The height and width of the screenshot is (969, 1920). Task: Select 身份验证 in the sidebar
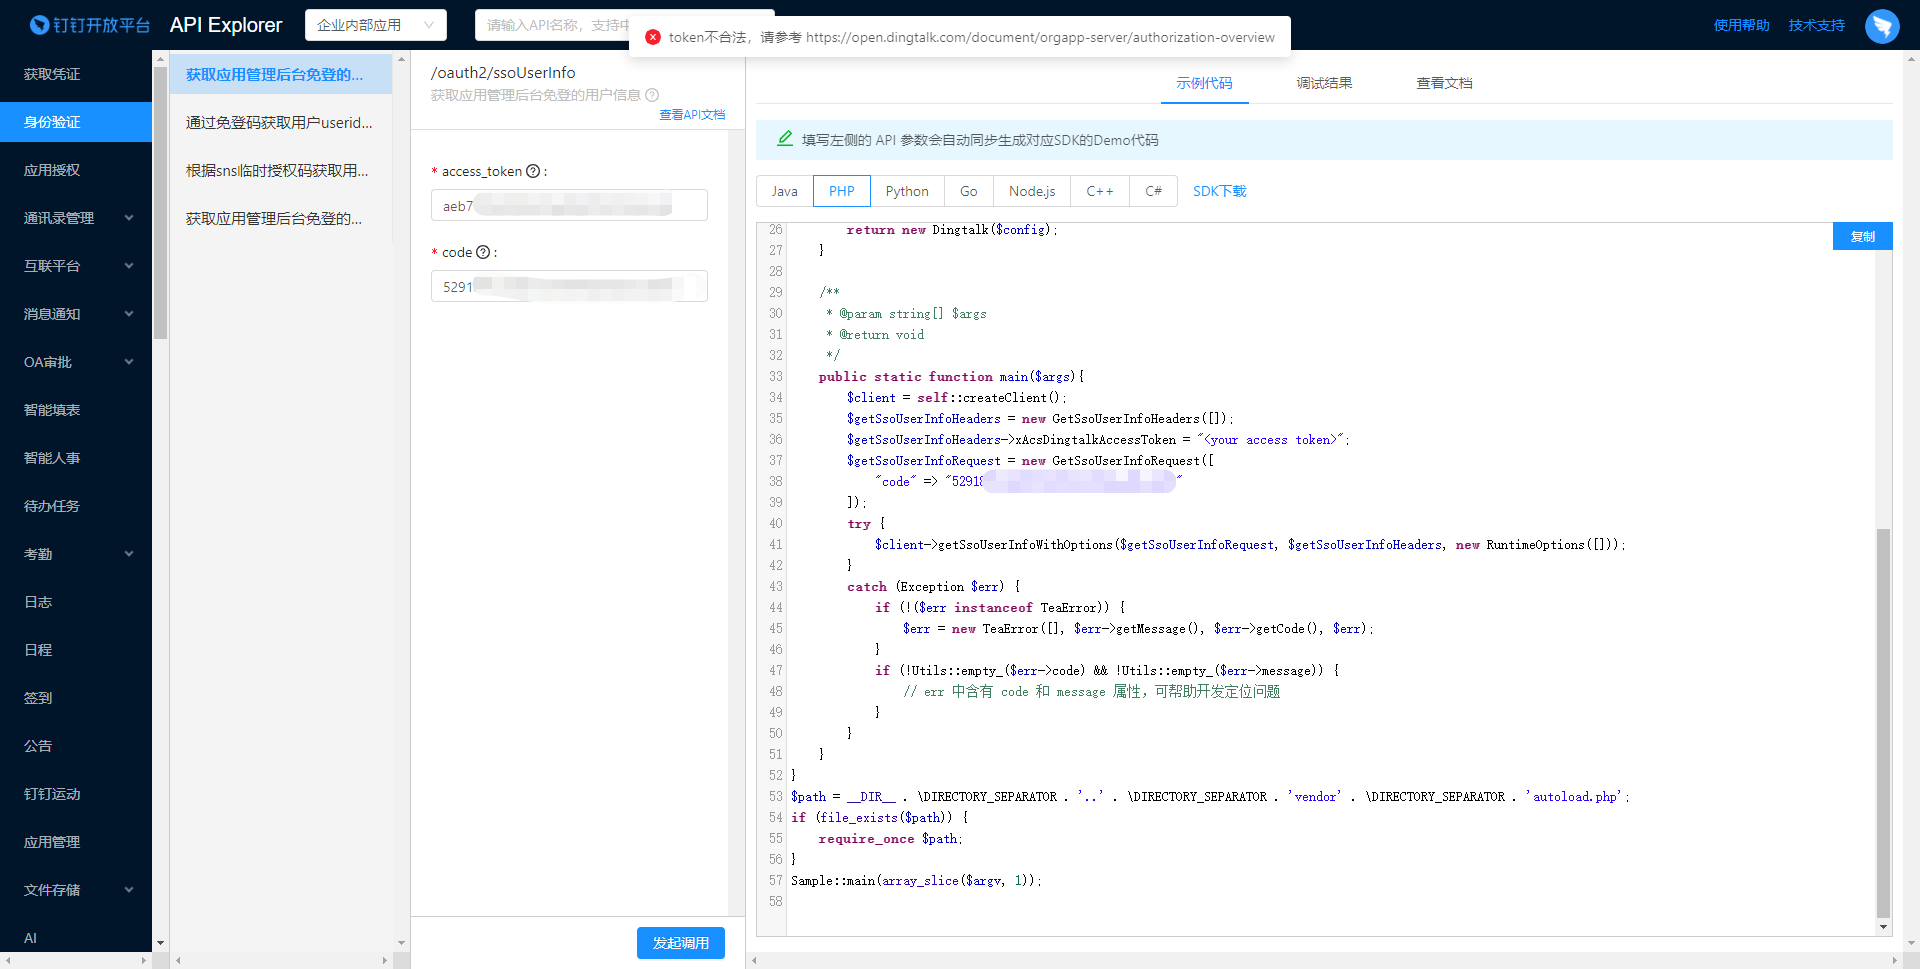click(x=76, y=122)
